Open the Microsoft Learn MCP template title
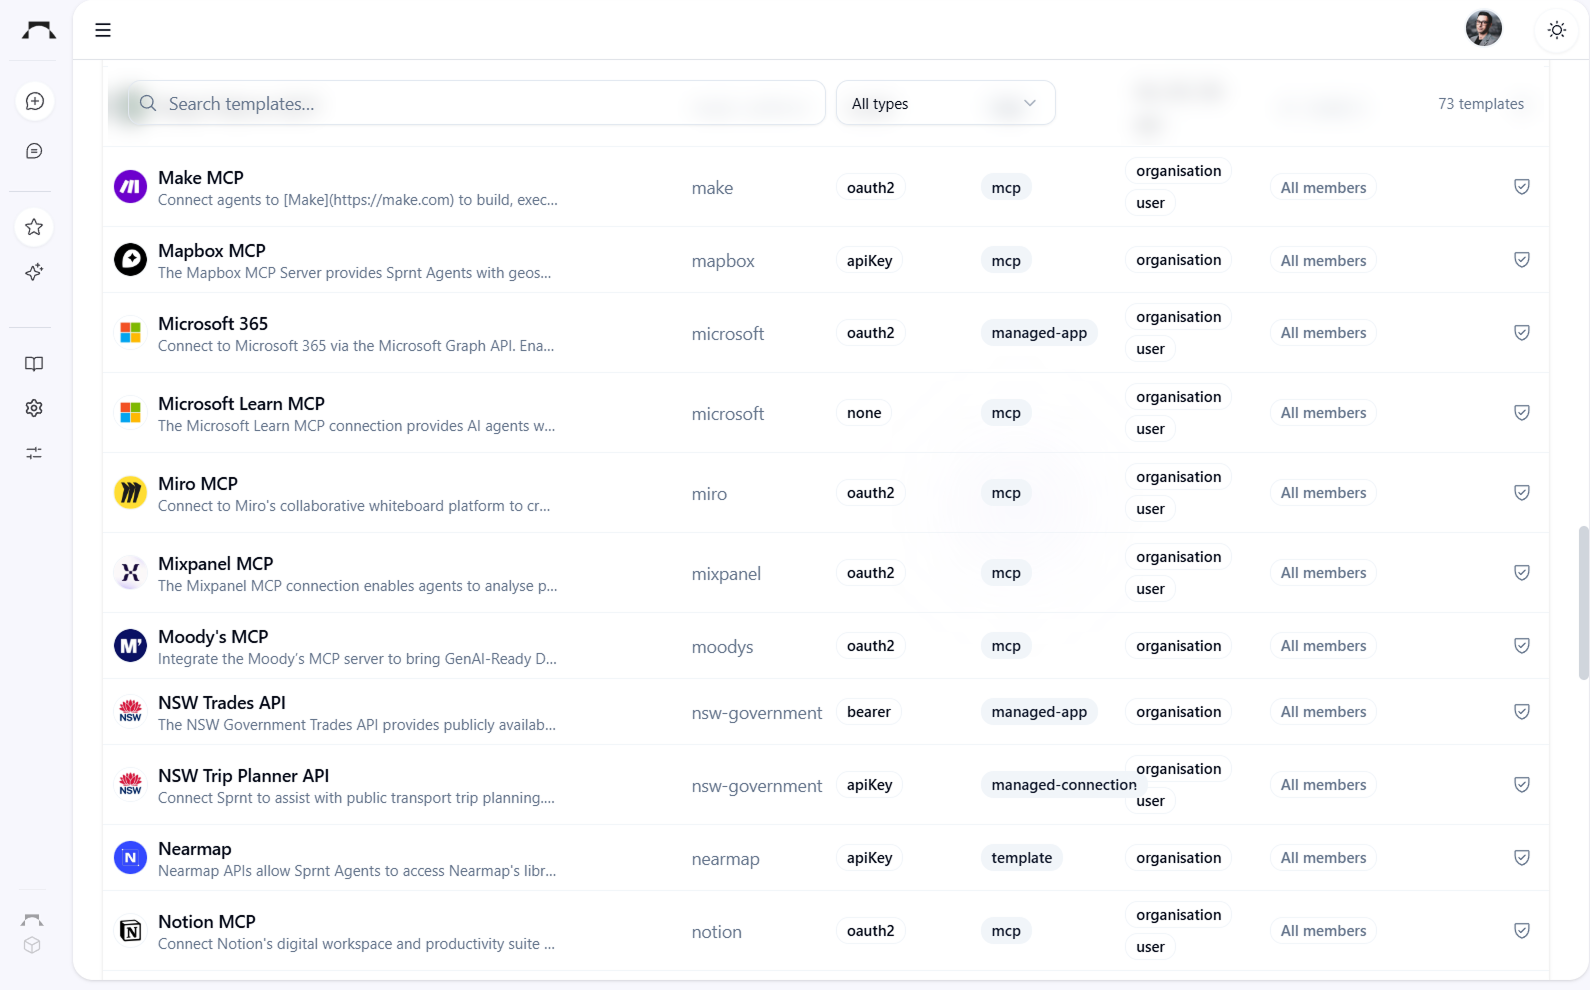The image size is (1590, 990). [x=241, y=403]
